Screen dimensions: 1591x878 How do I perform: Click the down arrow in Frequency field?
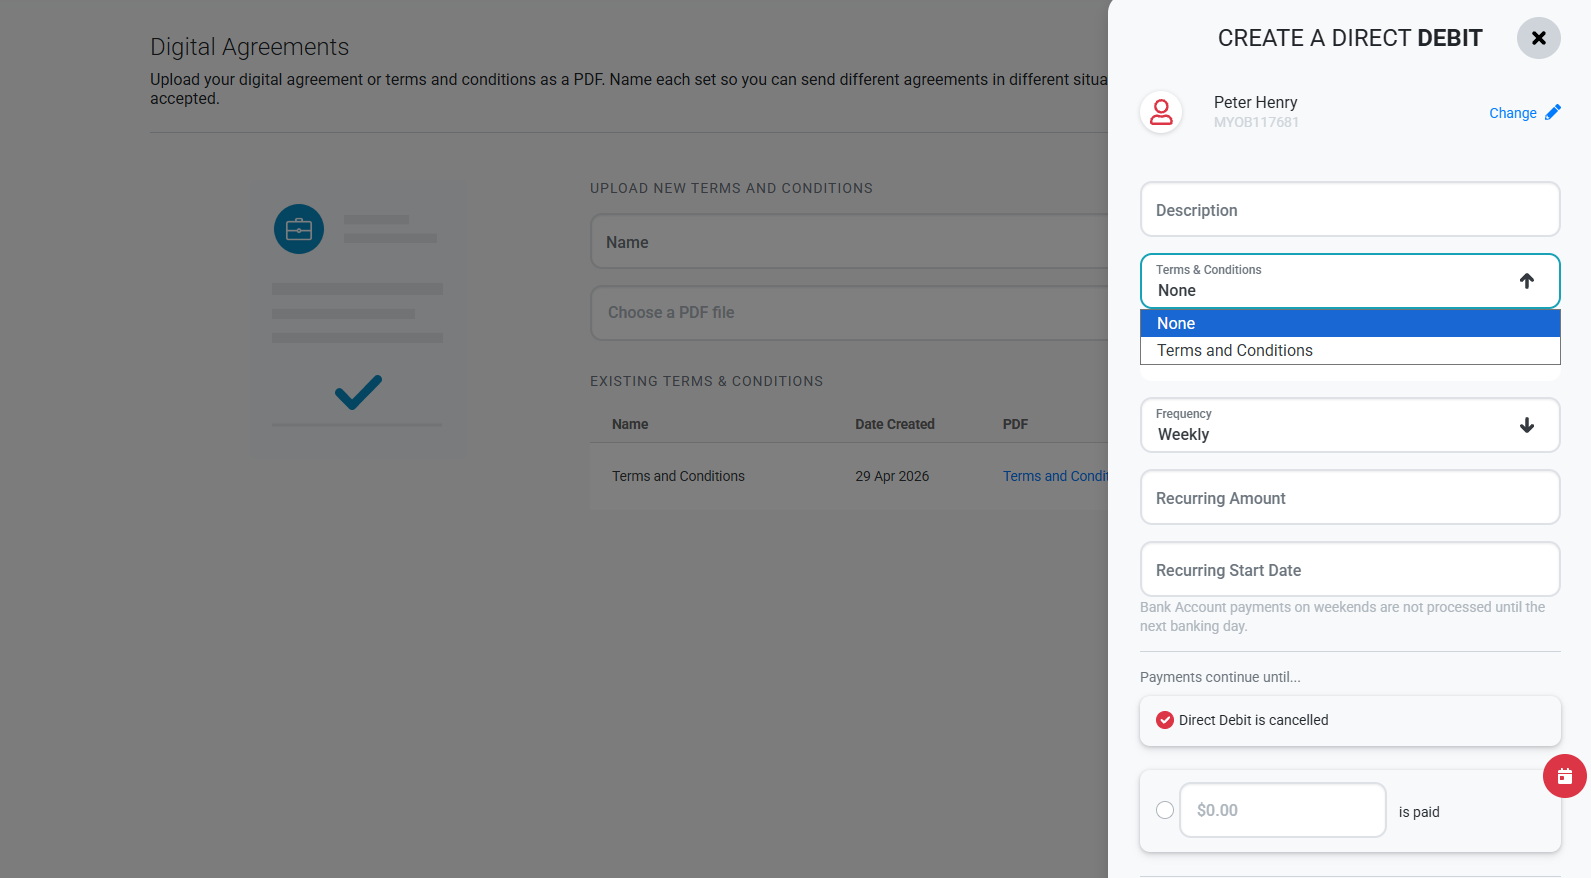pos(1526,425)
